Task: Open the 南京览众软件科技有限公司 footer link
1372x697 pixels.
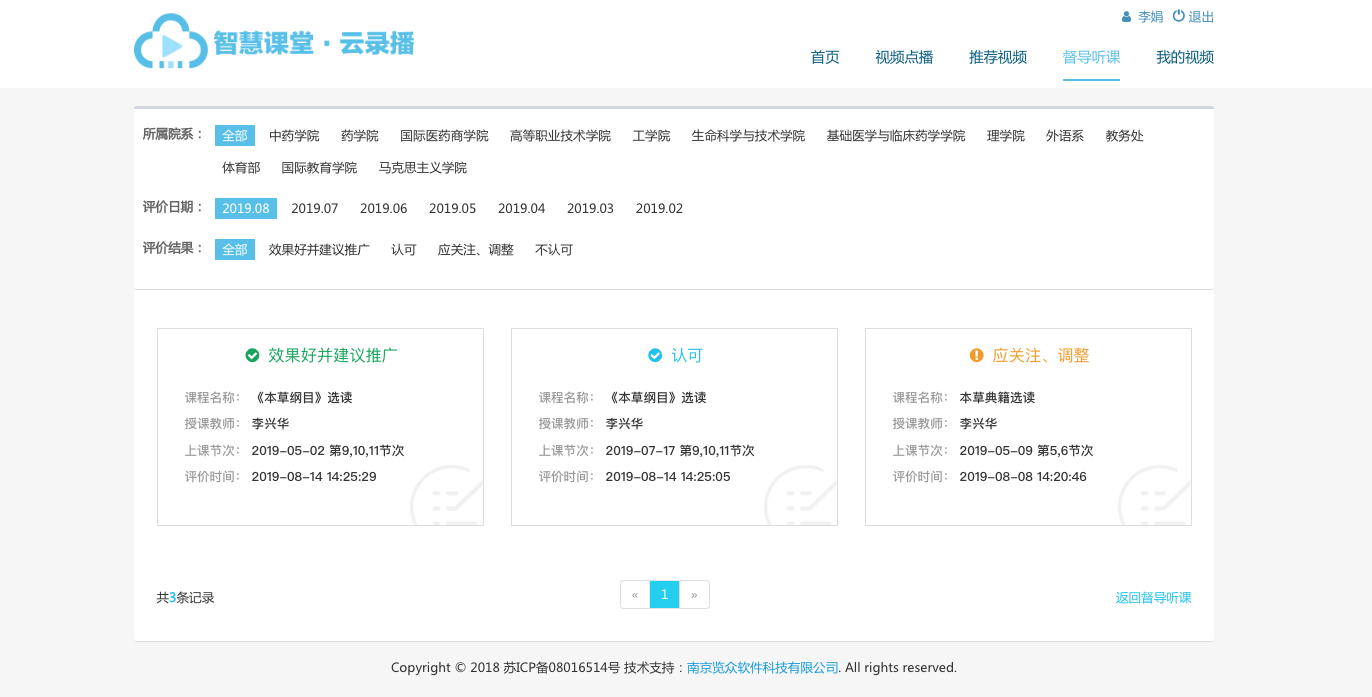Action: pyautogui.click(x=763, y=667)
